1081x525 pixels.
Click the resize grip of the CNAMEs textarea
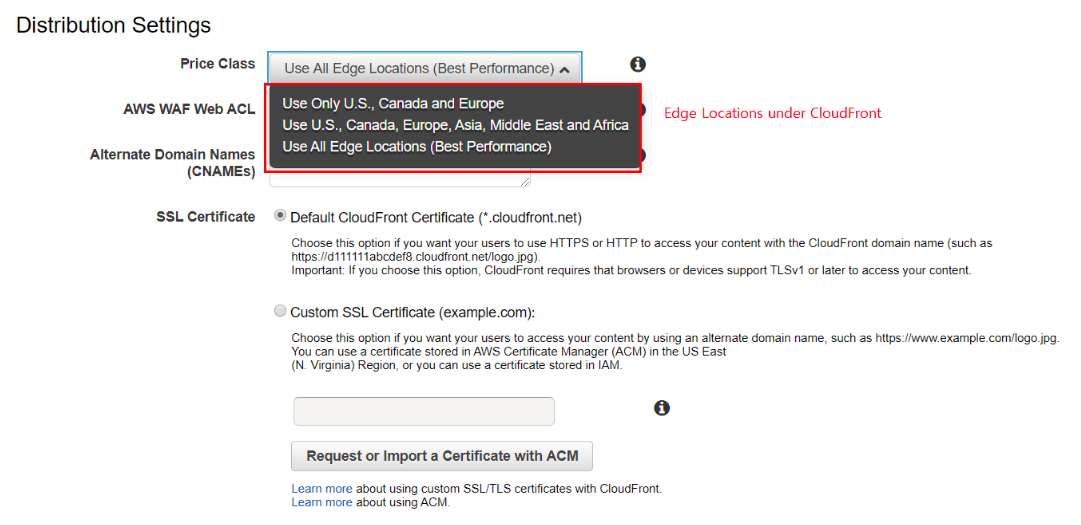(x=526, y=182)
